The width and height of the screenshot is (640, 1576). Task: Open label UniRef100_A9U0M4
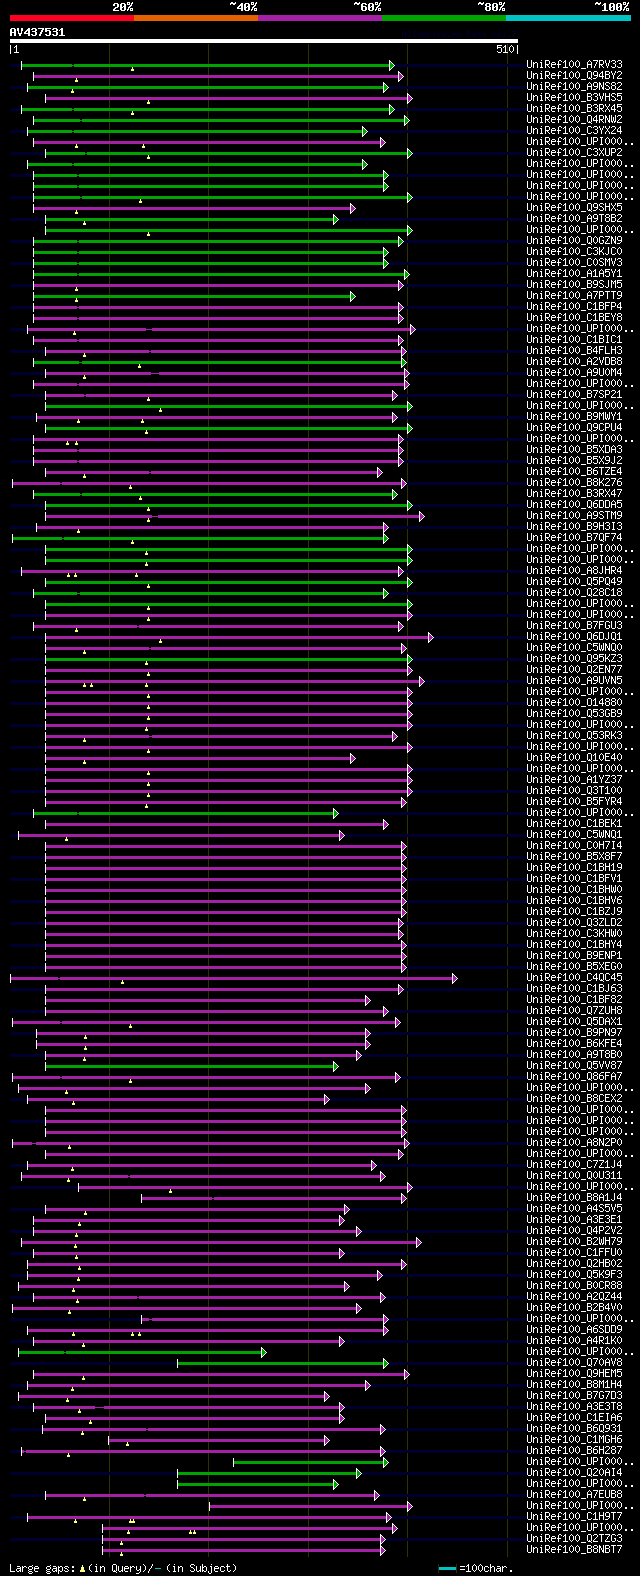pyautogui.click(x=574, y=373)
